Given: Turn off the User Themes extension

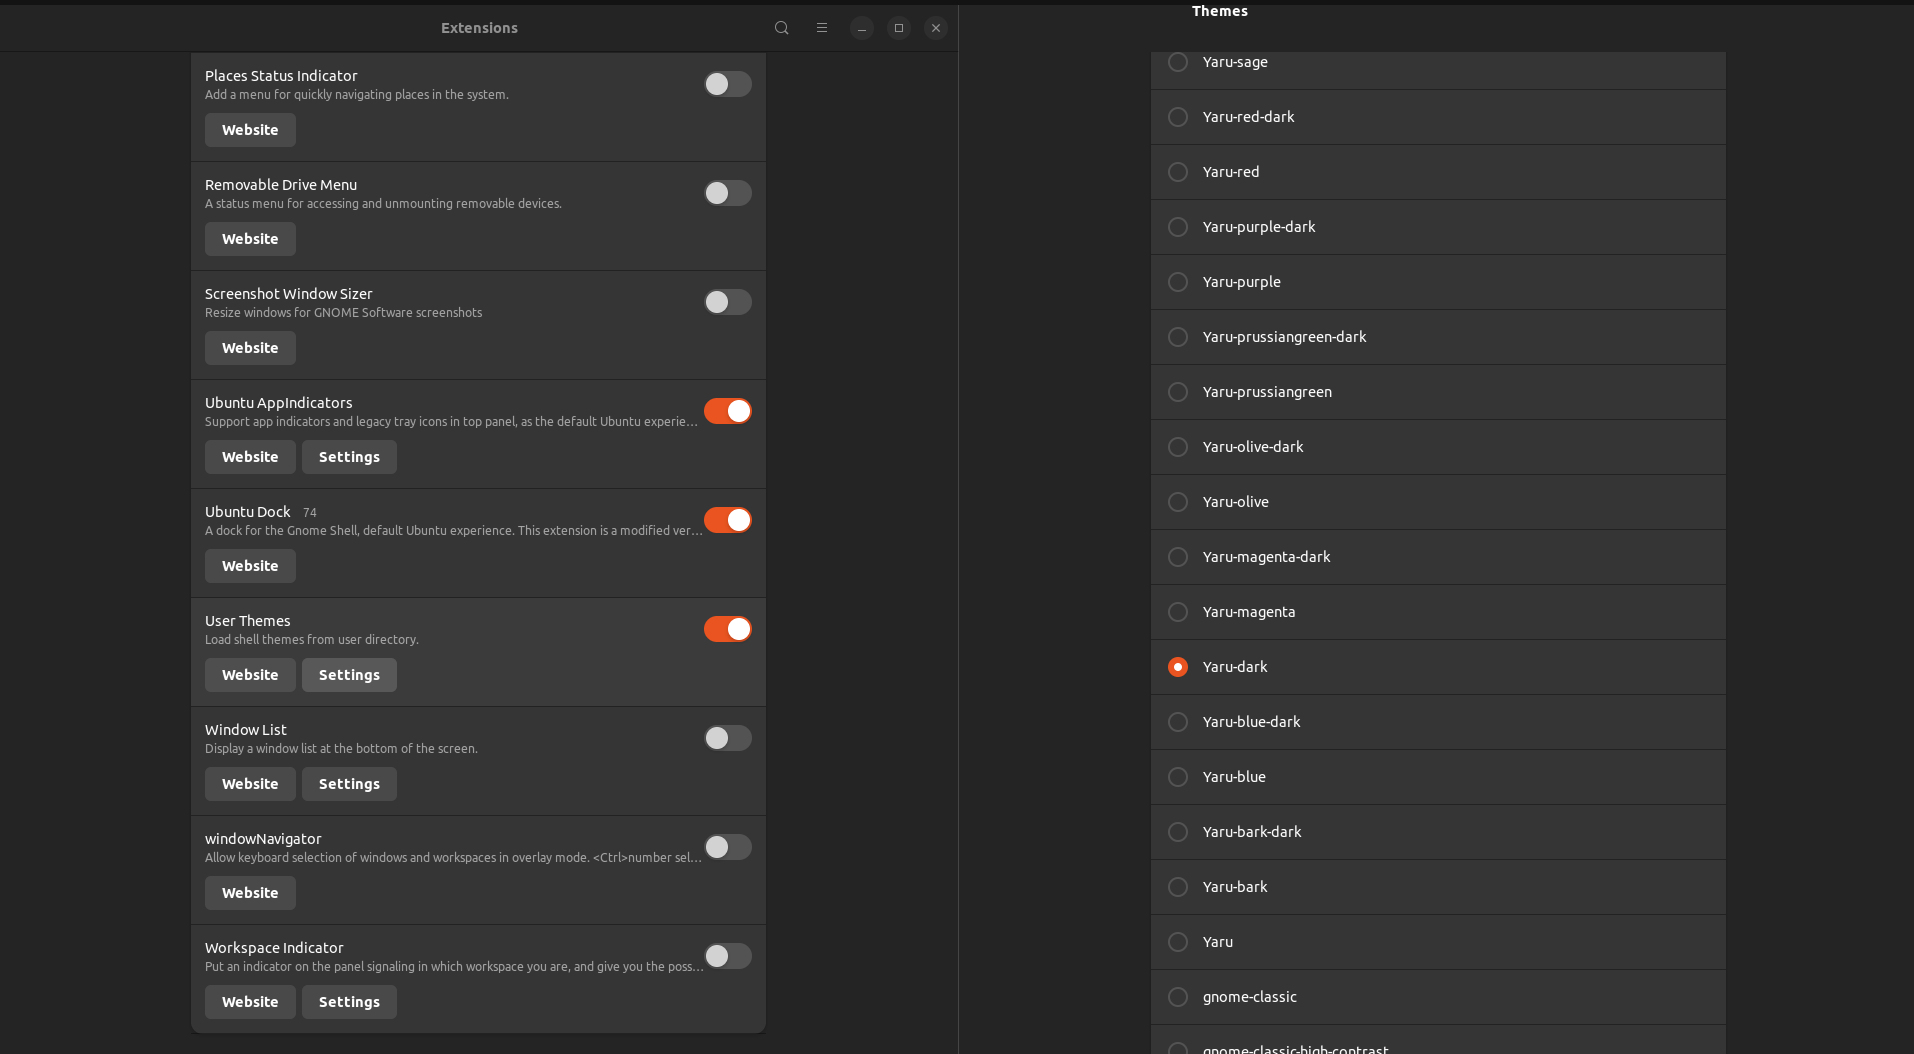Looking at the screenshot, I should coord(727,629).
